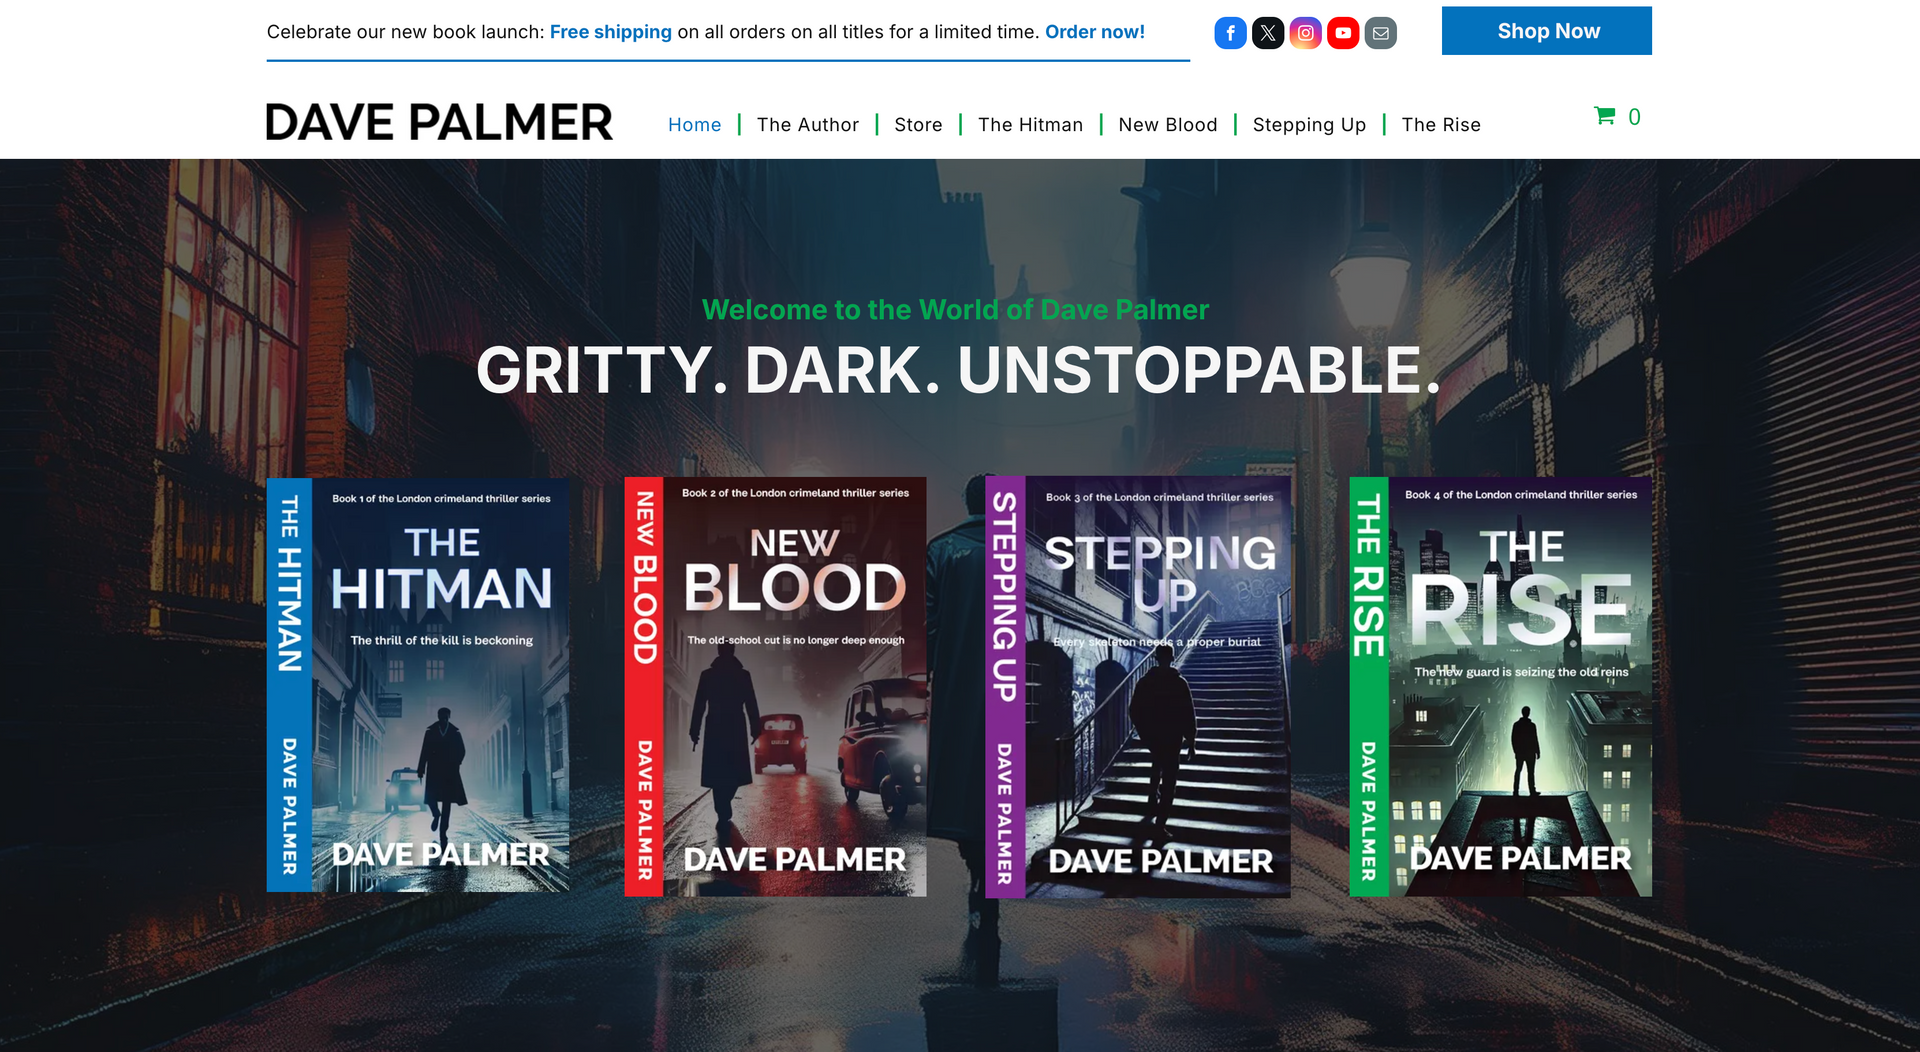Open The Rise nav item
1920x1052 pixels.
point(1440,125)
